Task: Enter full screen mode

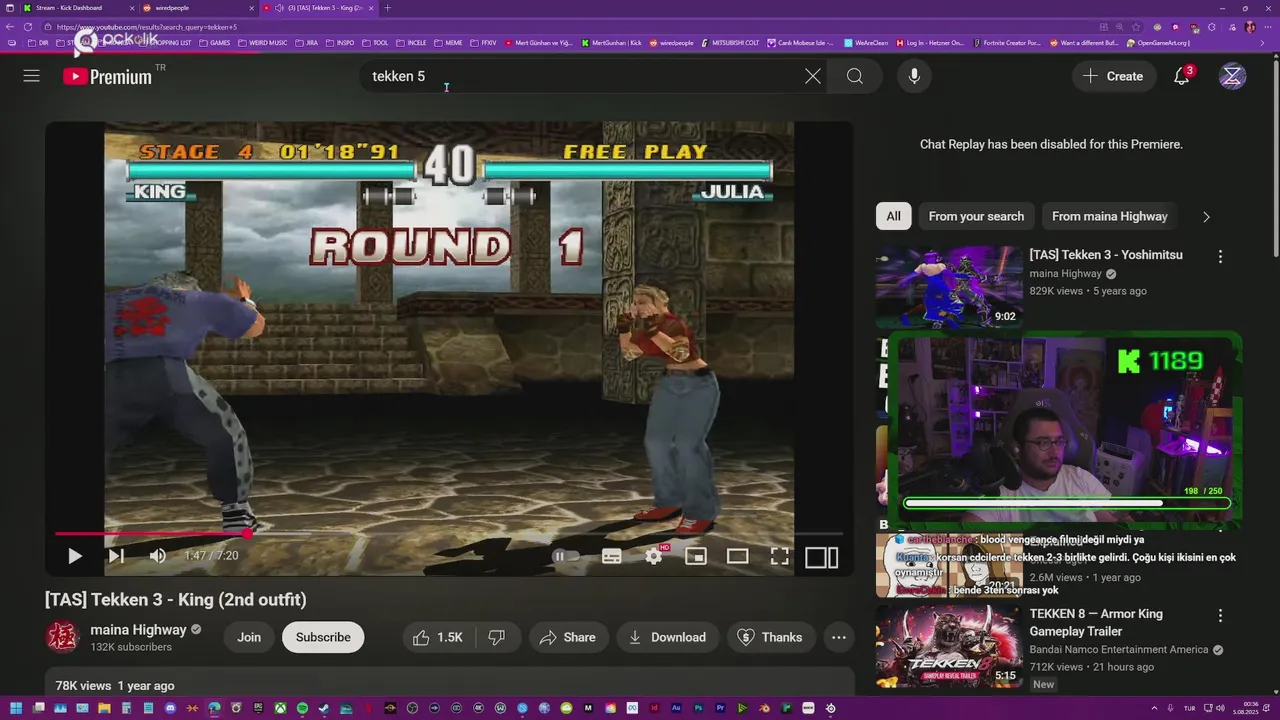Action: 780,556
